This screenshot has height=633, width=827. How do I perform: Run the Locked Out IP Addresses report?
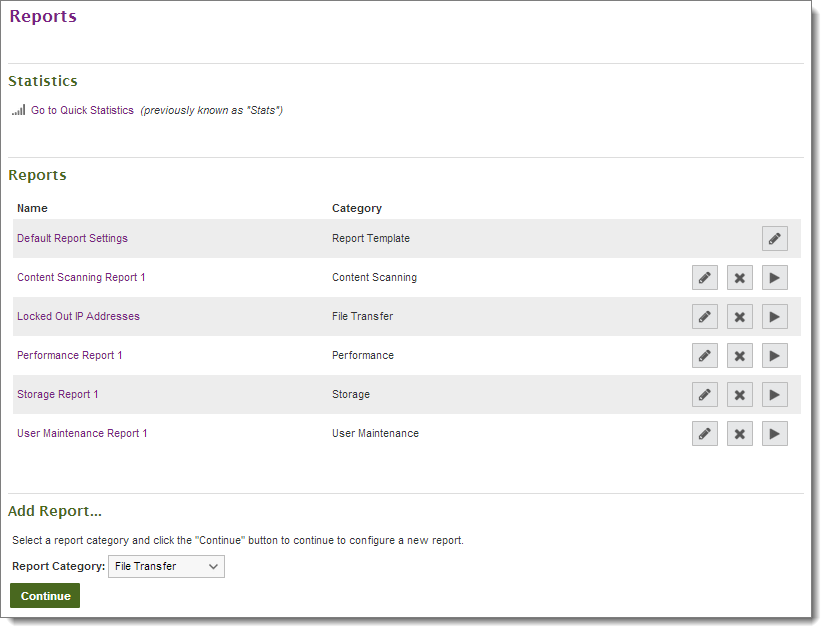774,316
